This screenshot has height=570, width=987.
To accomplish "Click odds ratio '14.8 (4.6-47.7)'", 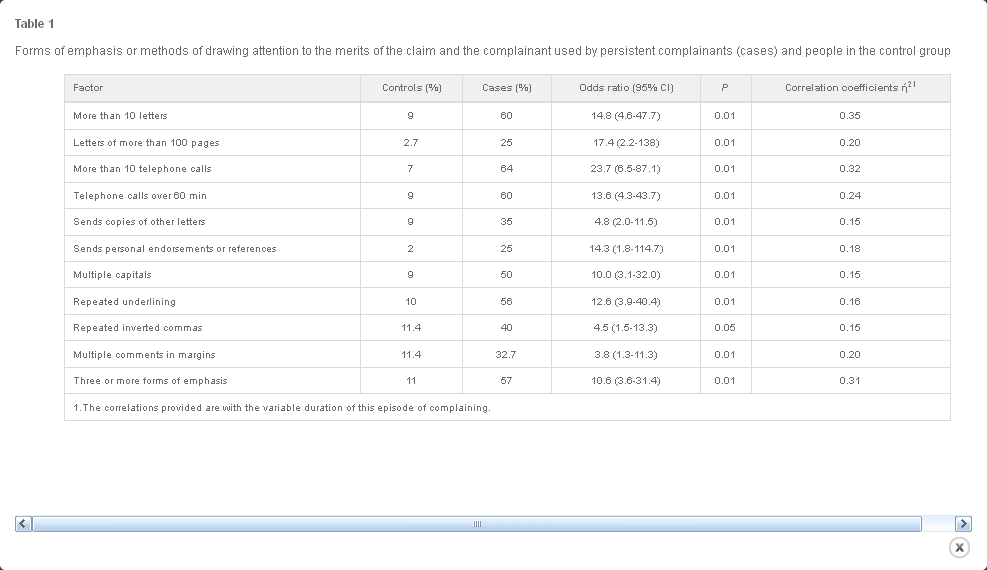I will 626,116.
